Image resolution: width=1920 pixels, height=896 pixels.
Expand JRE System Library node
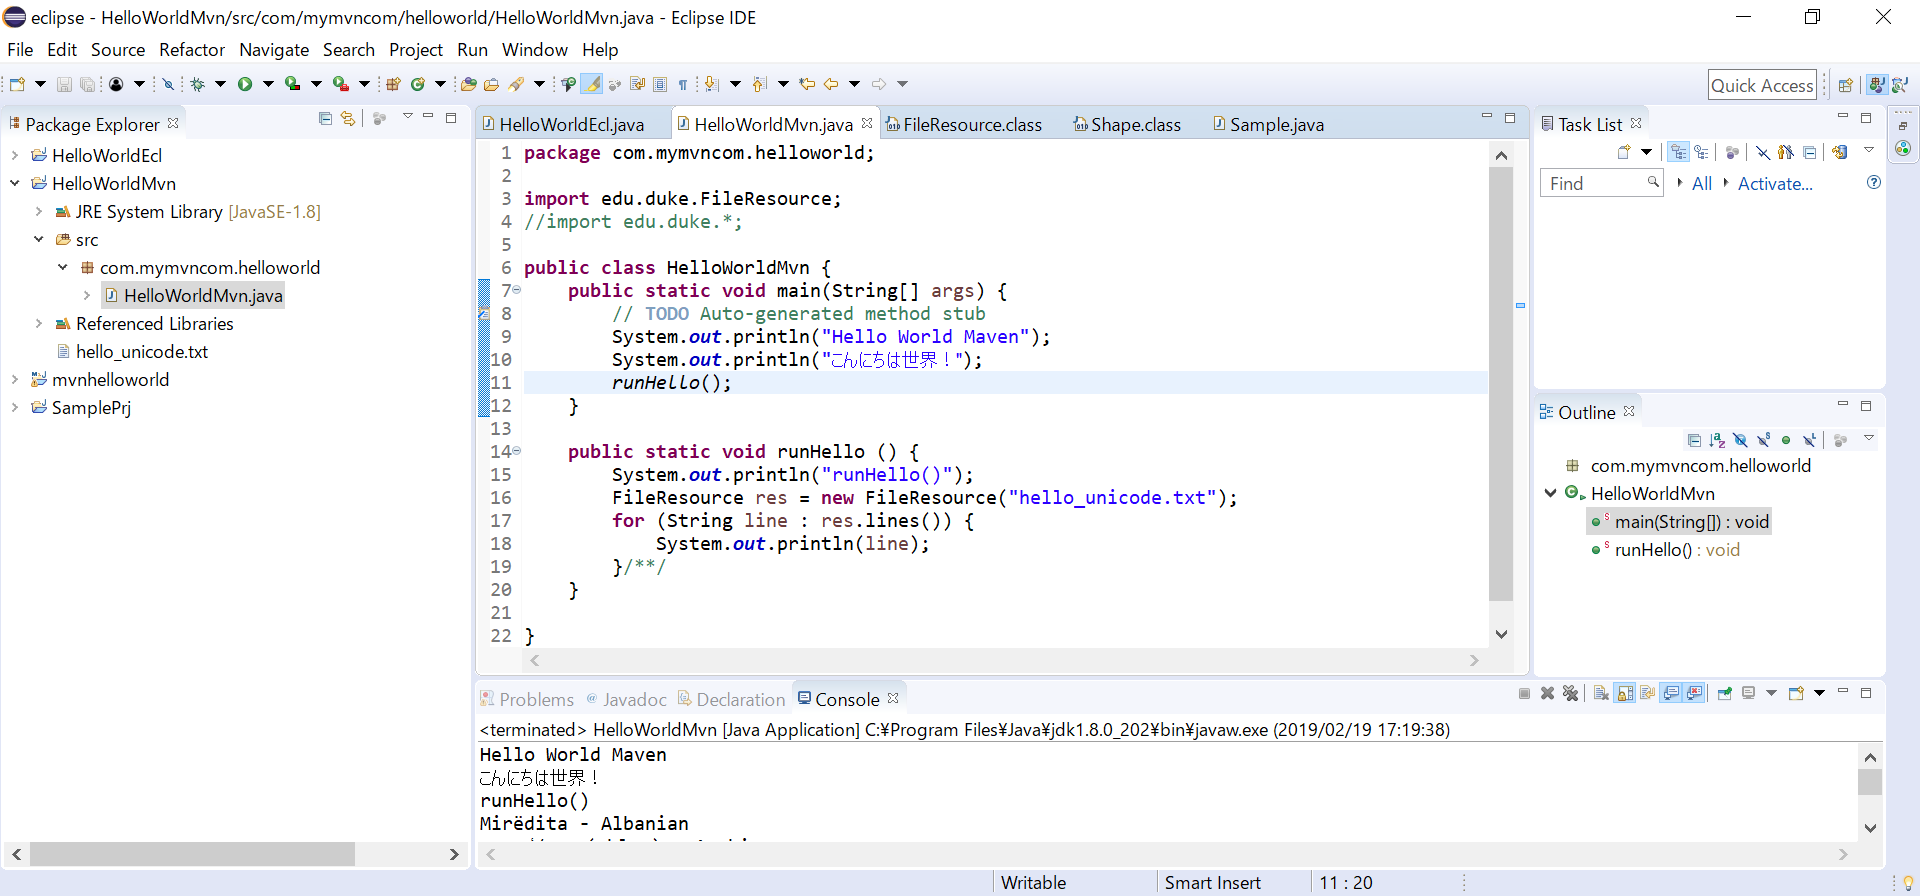(x=39, y=211)
